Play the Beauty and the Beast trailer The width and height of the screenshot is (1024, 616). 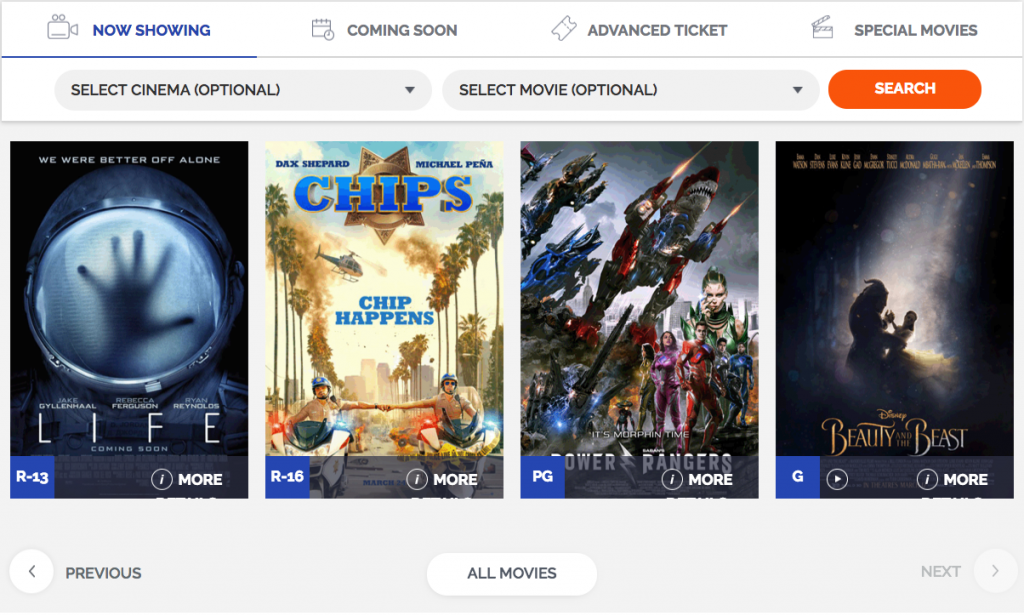tap(837, 479)
